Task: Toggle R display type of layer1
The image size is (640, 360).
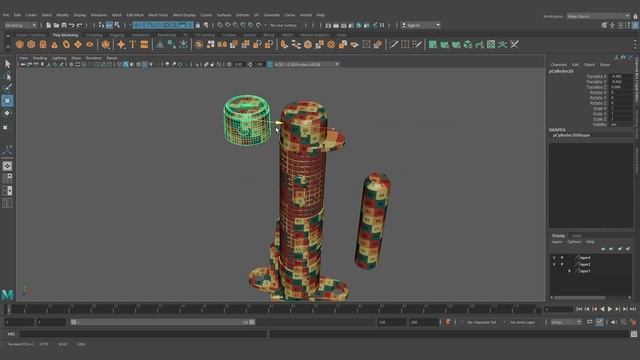Action: (x=570, y=271)
